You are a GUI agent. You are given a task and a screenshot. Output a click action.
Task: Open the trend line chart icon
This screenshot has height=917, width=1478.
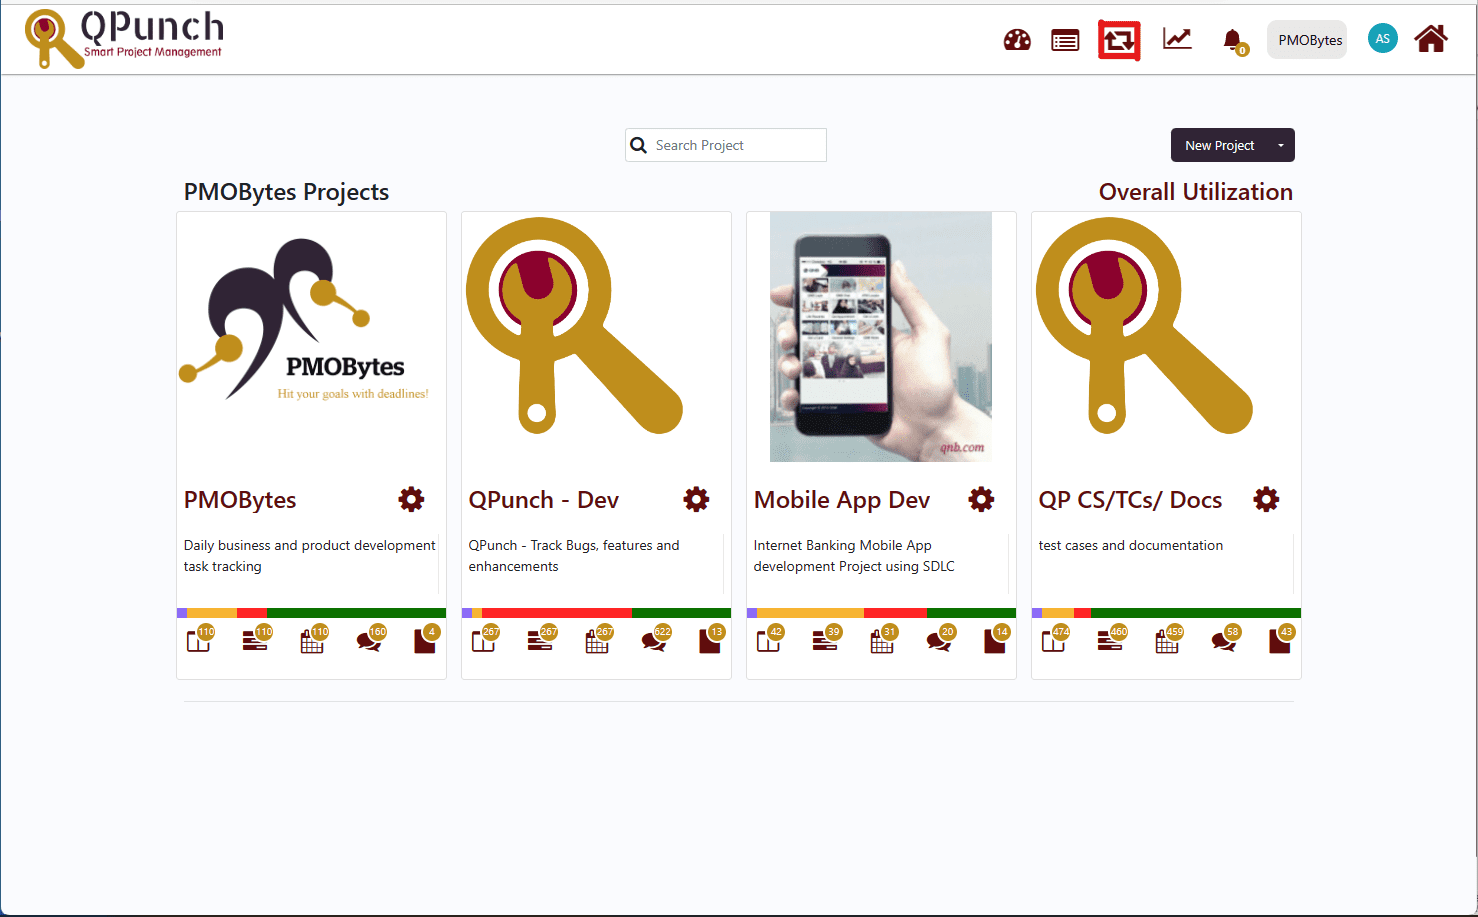(x=1177, y=39)
